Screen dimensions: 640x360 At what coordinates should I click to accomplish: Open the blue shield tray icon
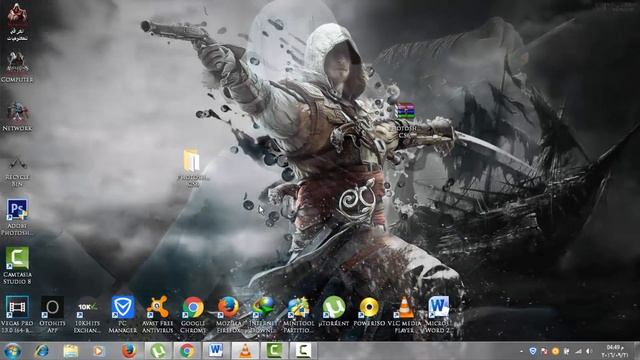[533, 351]
